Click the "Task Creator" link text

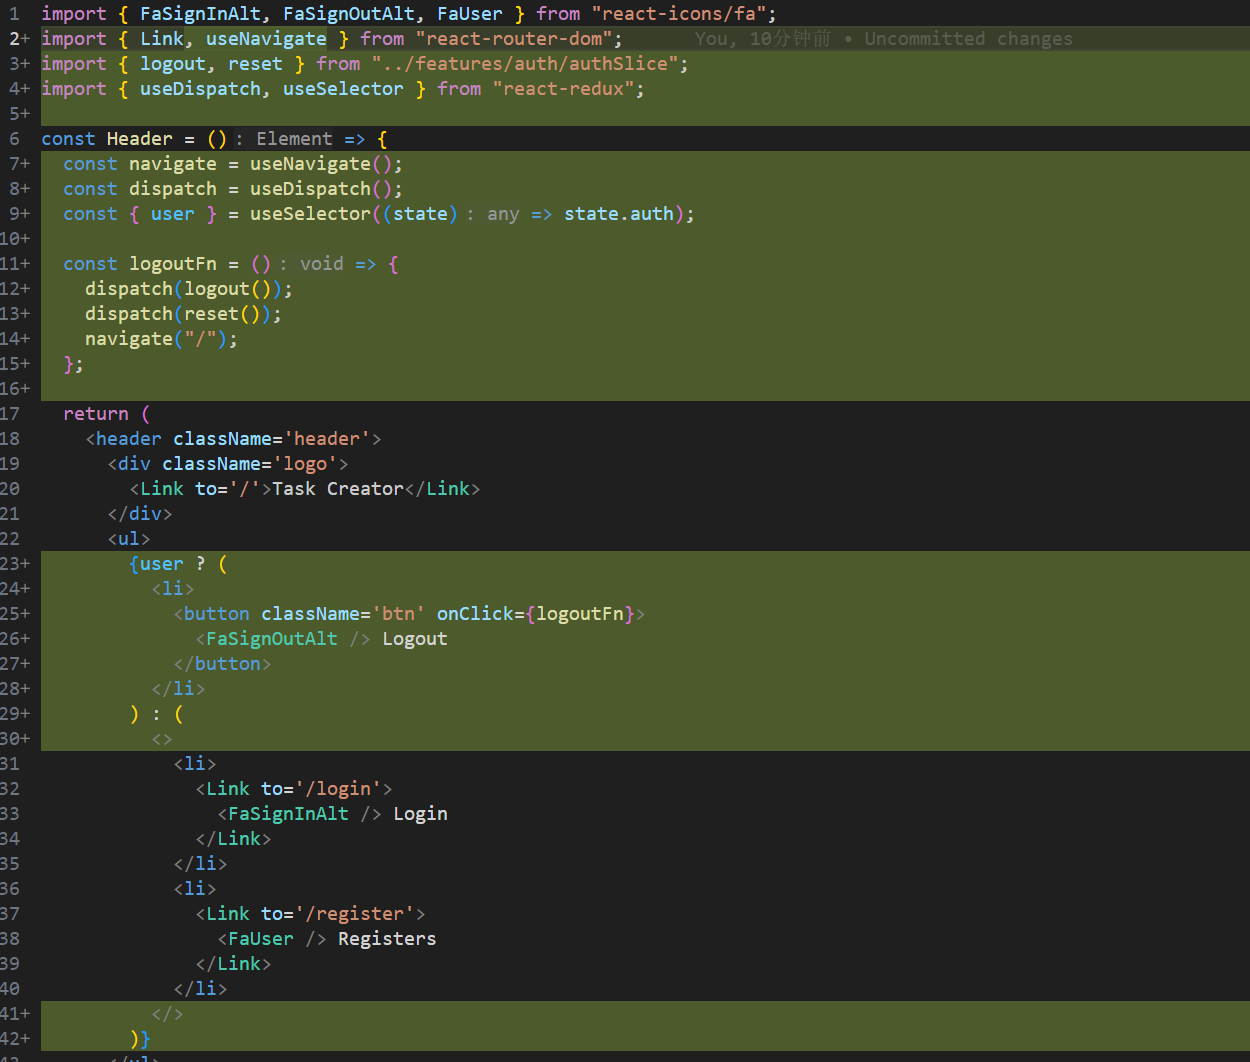click(338, 489)
